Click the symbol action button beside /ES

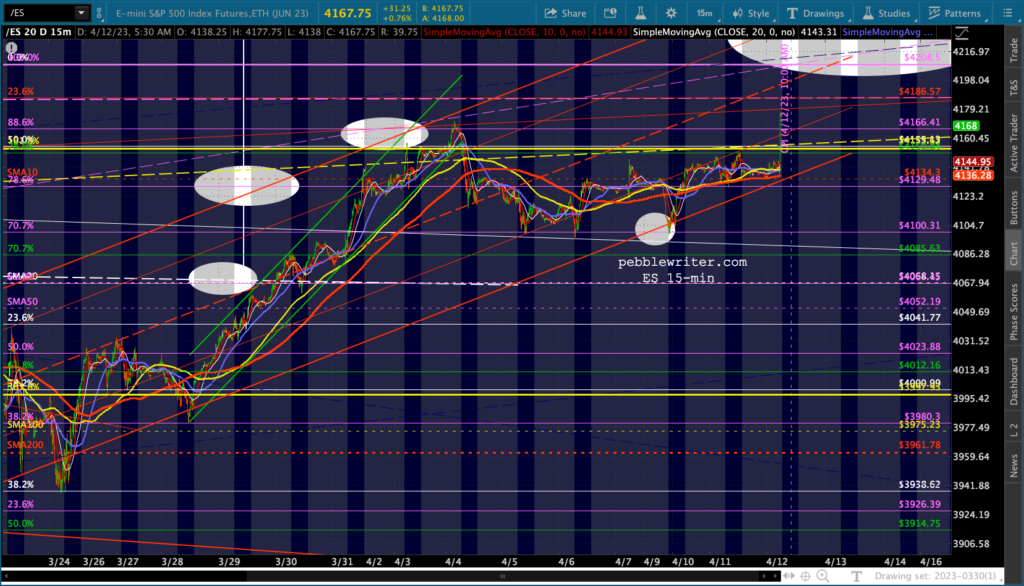tap(102, 13)
